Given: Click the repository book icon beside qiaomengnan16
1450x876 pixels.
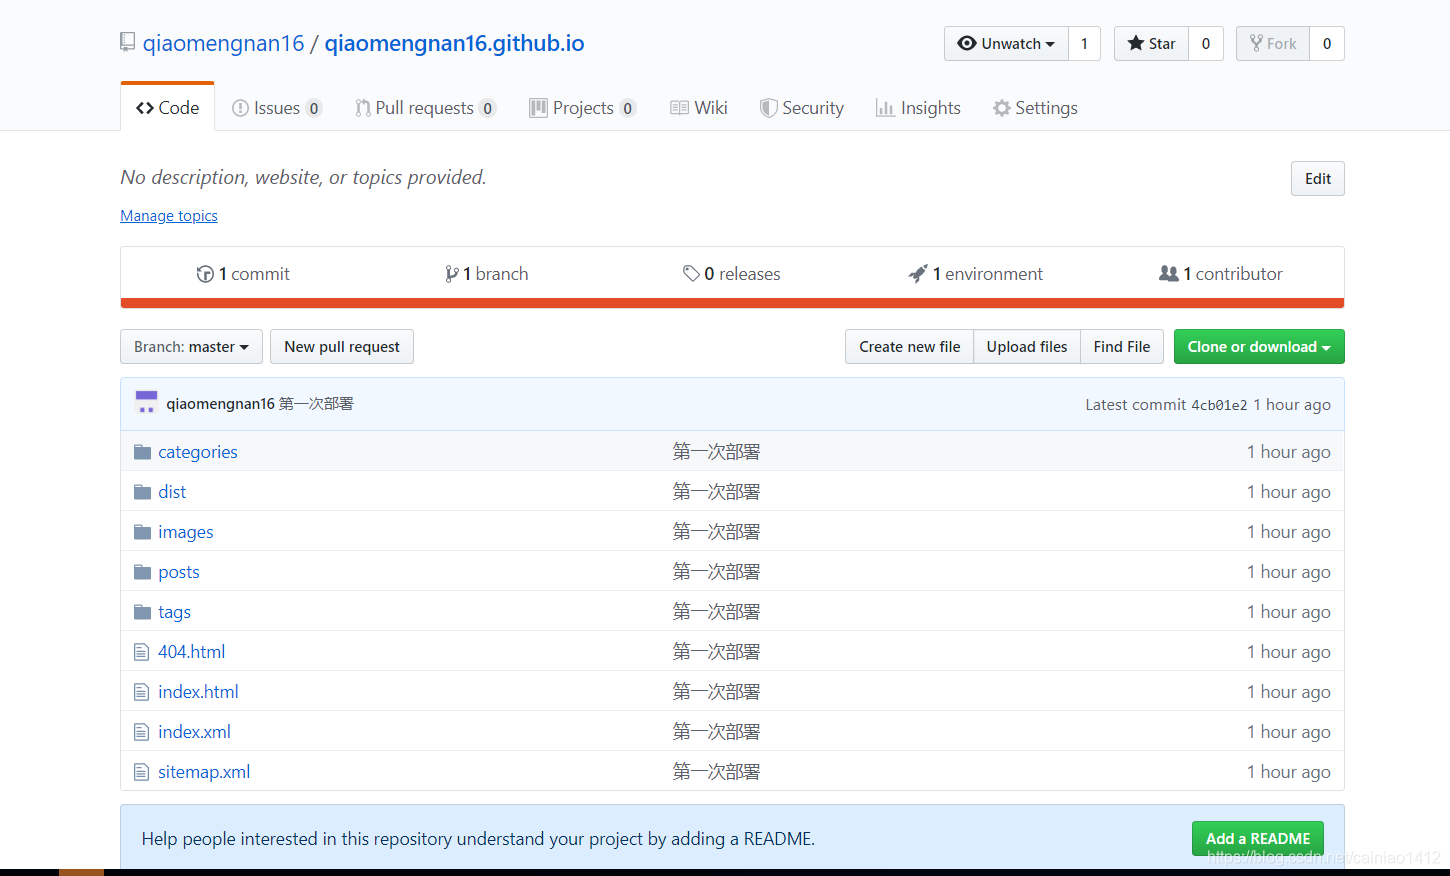Looking at the screenshot, I should coord(127,42).
